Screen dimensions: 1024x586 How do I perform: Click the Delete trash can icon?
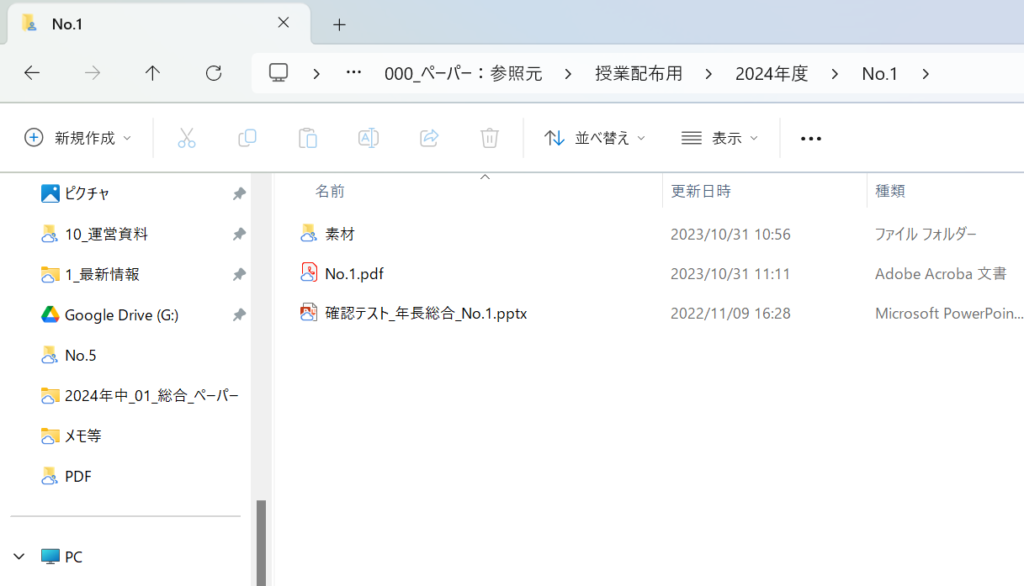point(489,138)
